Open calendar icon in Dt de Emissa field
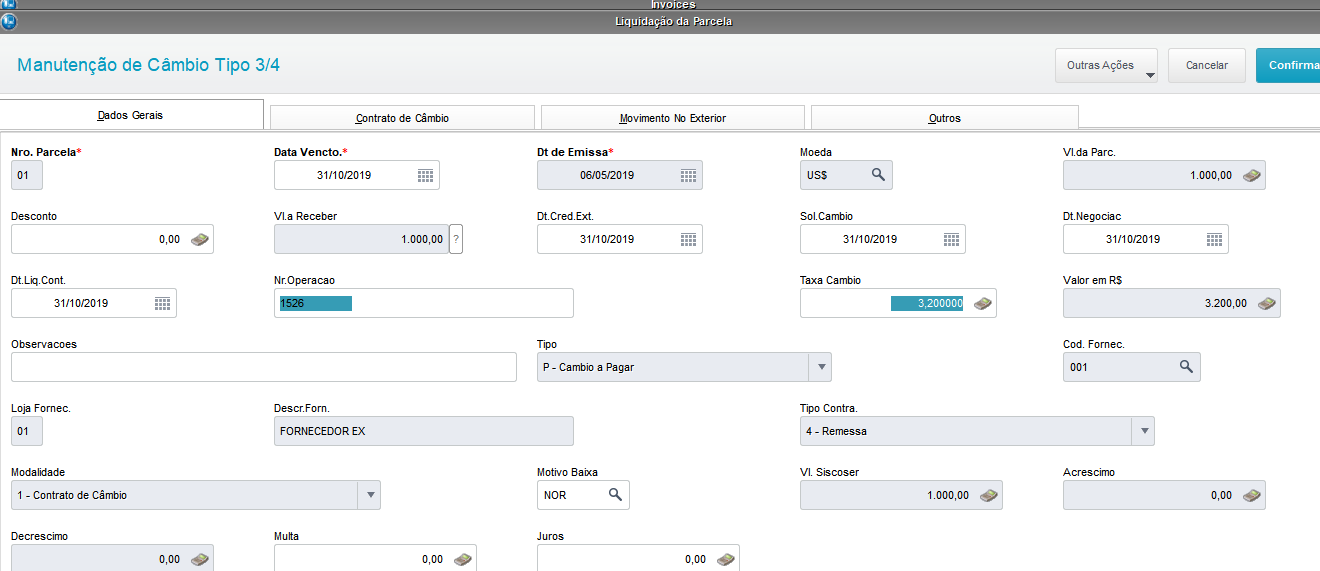The image size is (1320, 571). [x=688, y=175]
